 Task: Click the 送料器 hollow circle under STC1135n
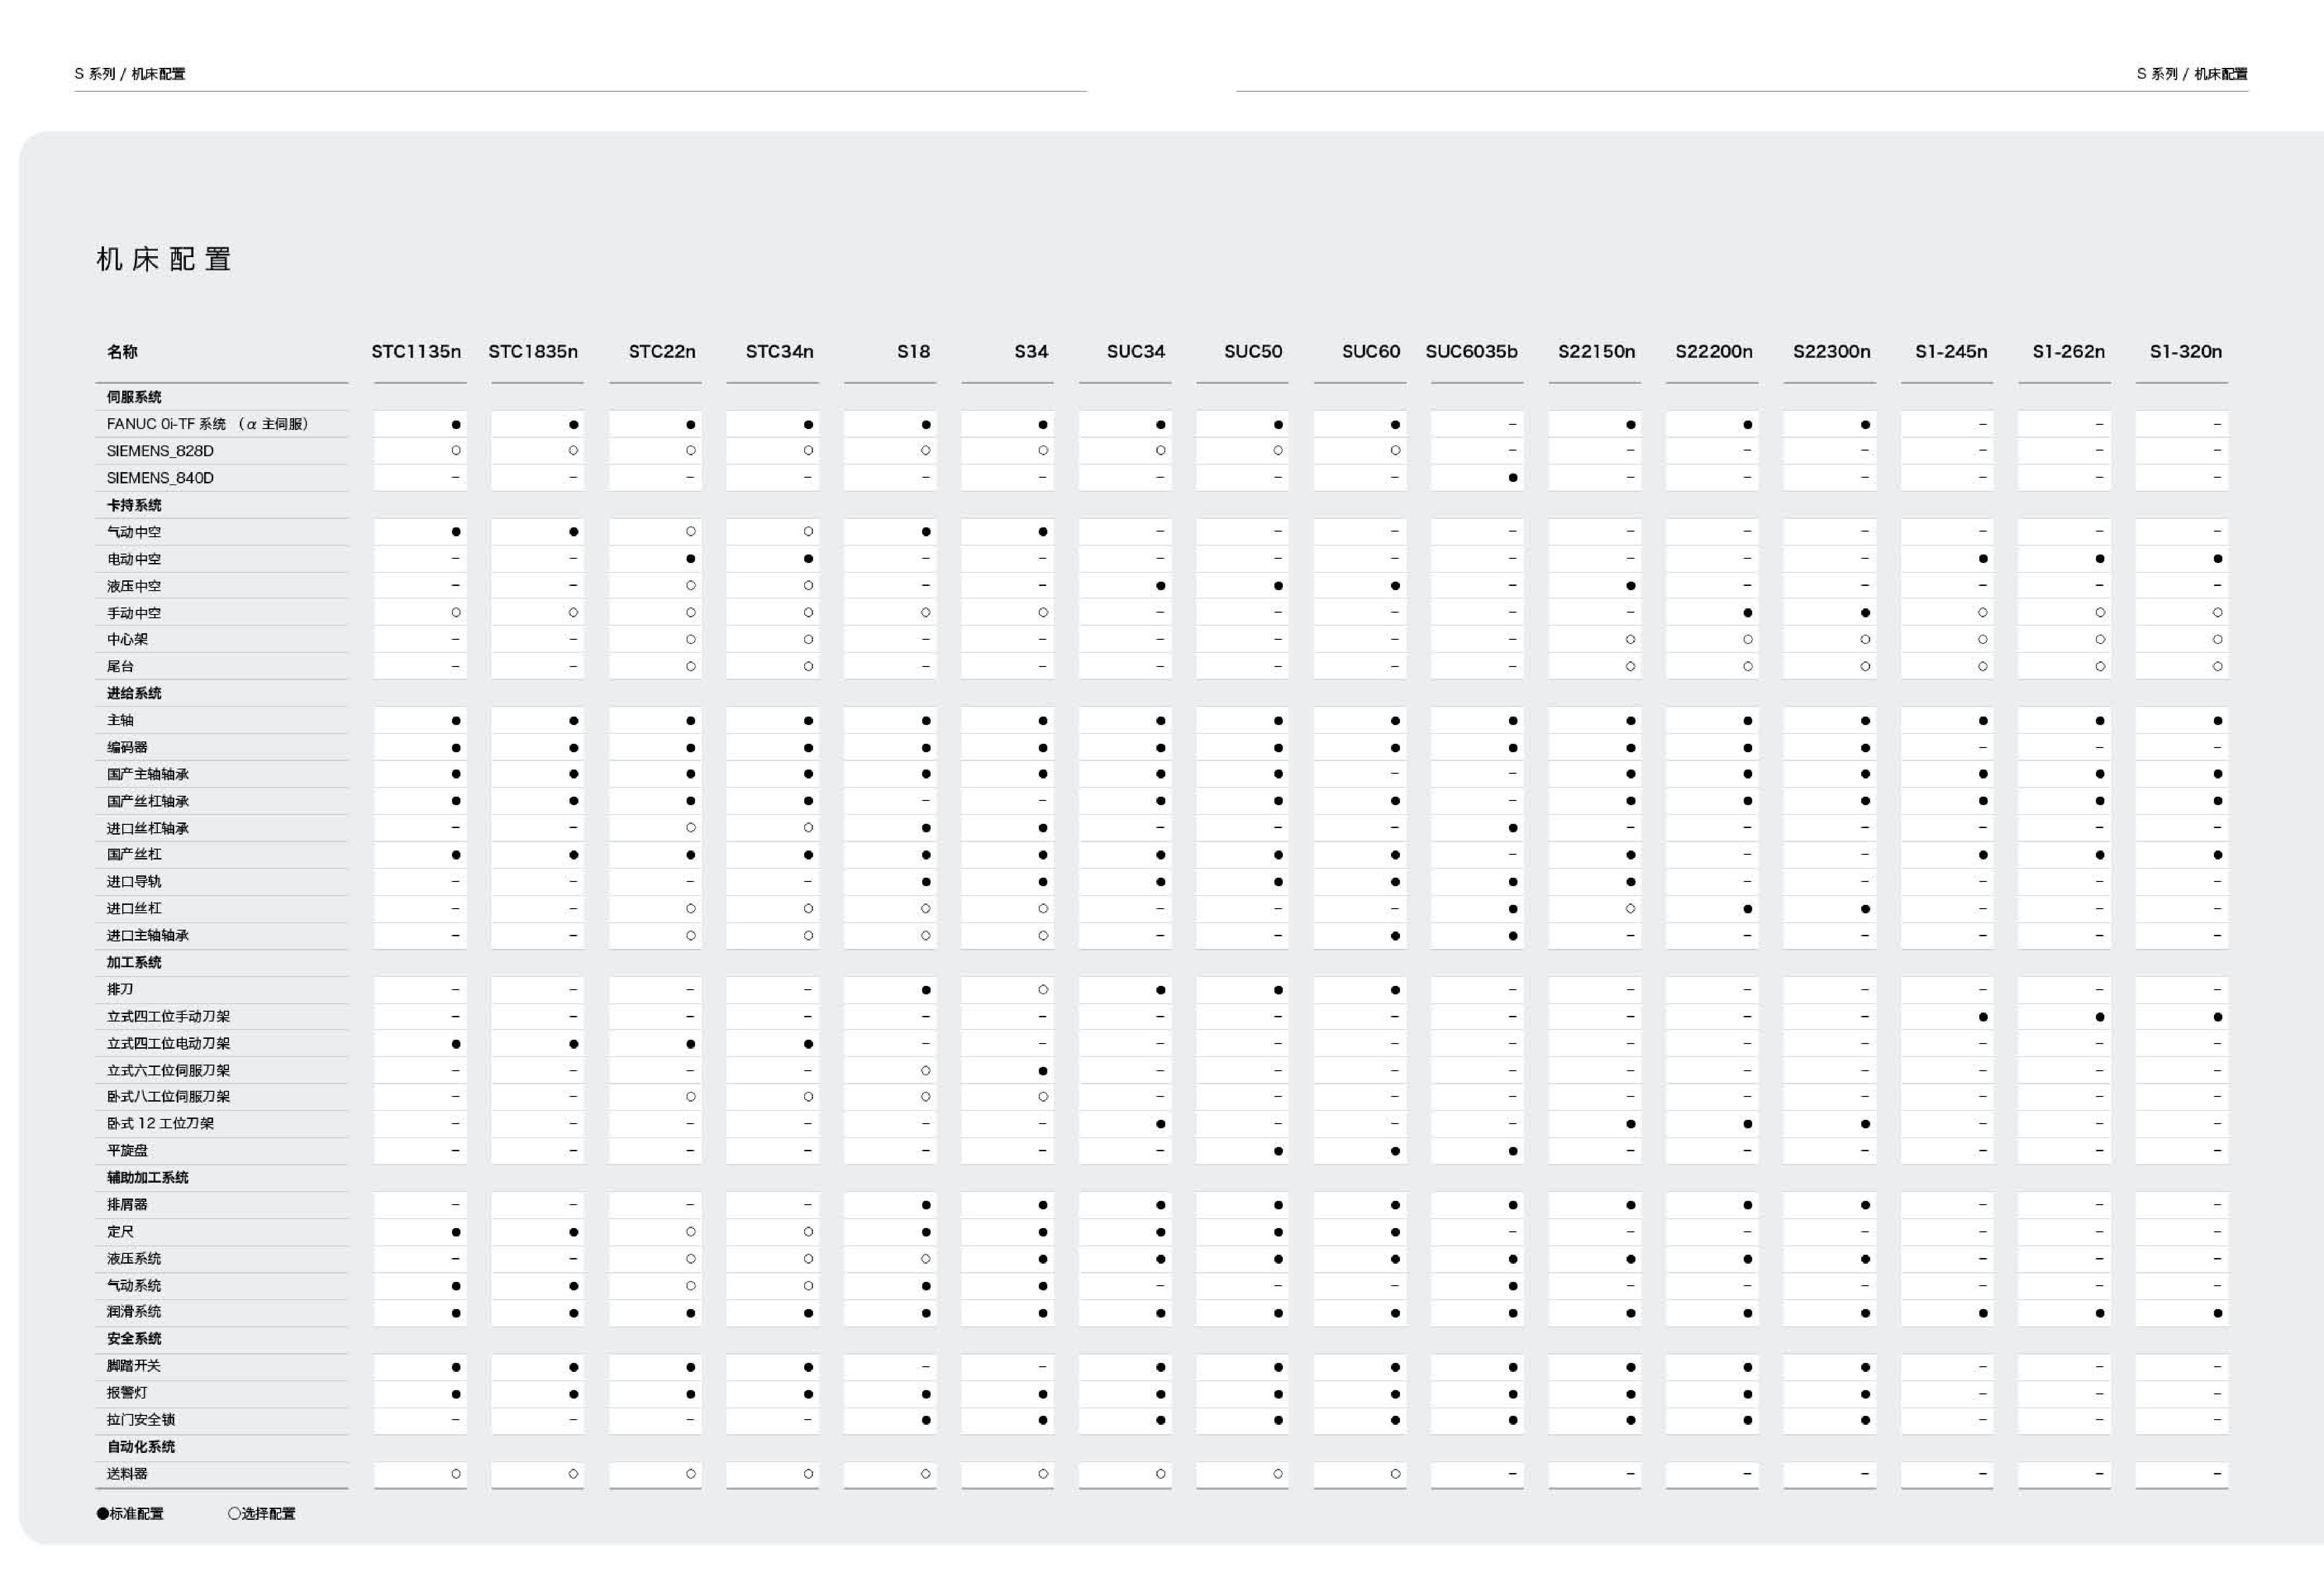[456, 1473]
